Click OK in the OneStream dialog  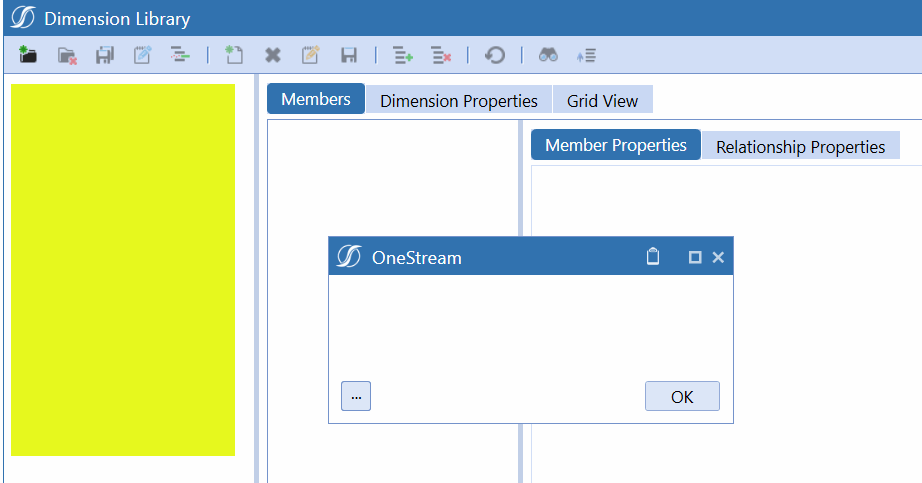pos(682,397)
